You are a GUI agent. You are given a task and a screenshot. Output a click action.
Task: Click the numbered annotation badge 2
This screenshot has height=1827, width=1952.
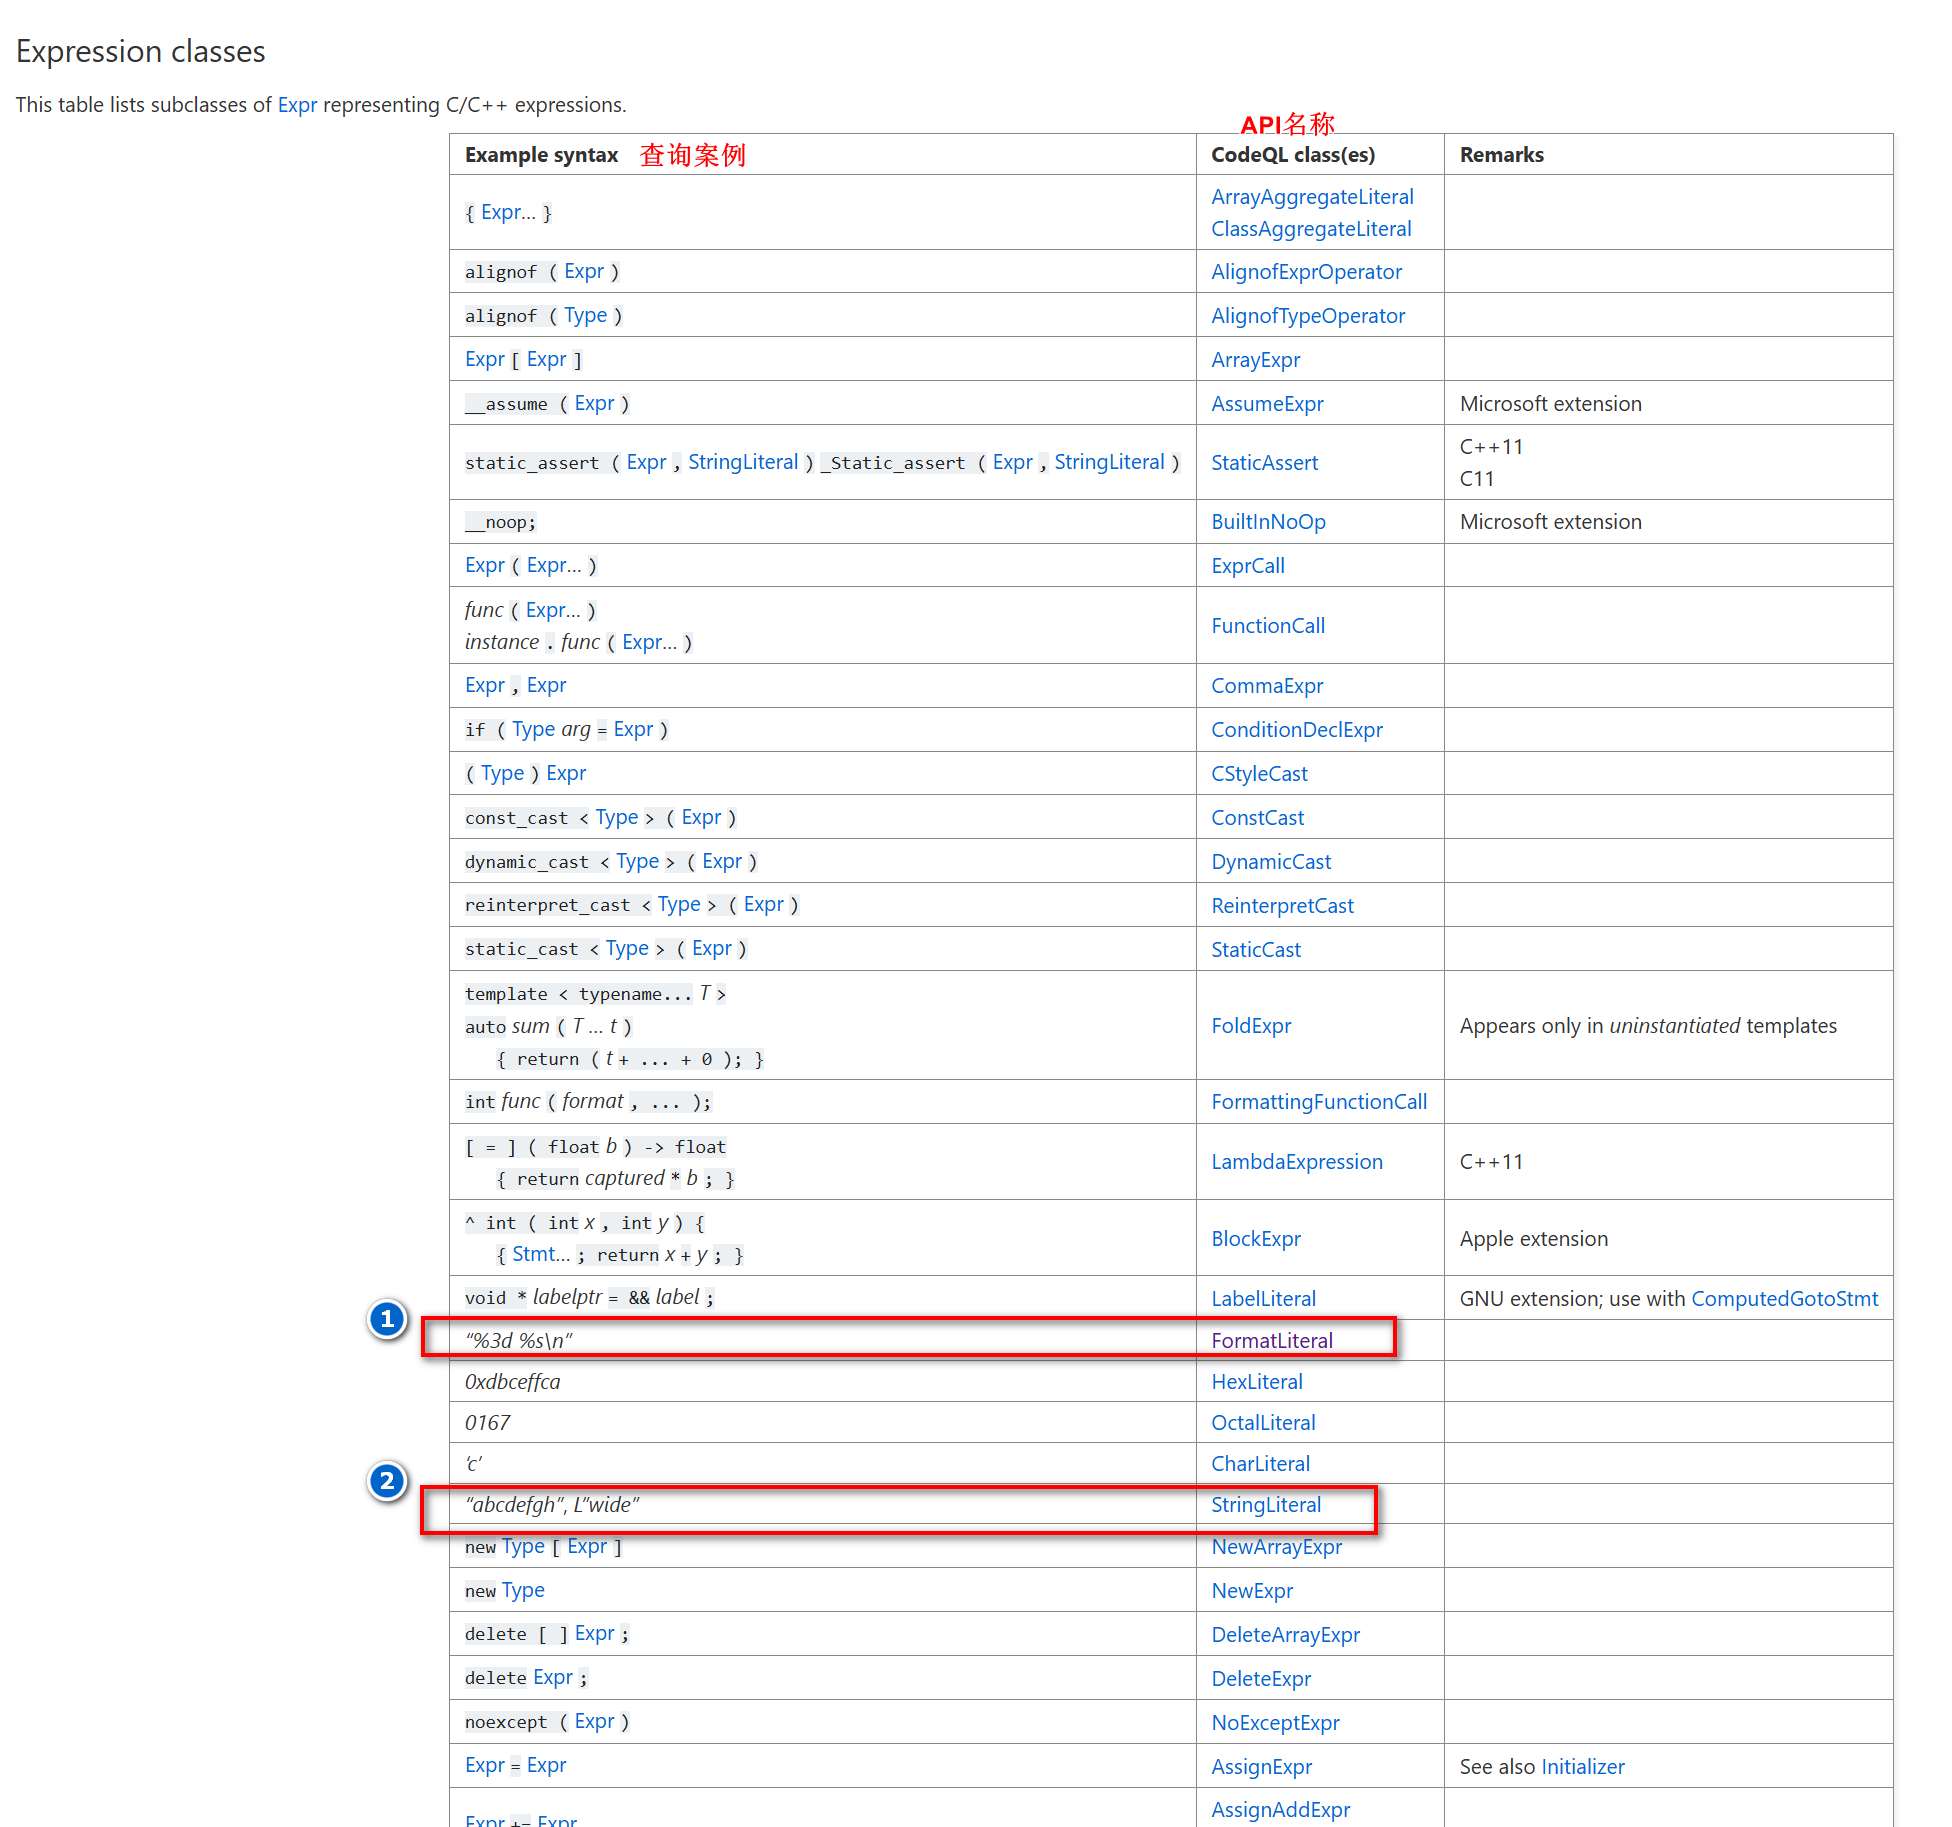click(387, 1481)
